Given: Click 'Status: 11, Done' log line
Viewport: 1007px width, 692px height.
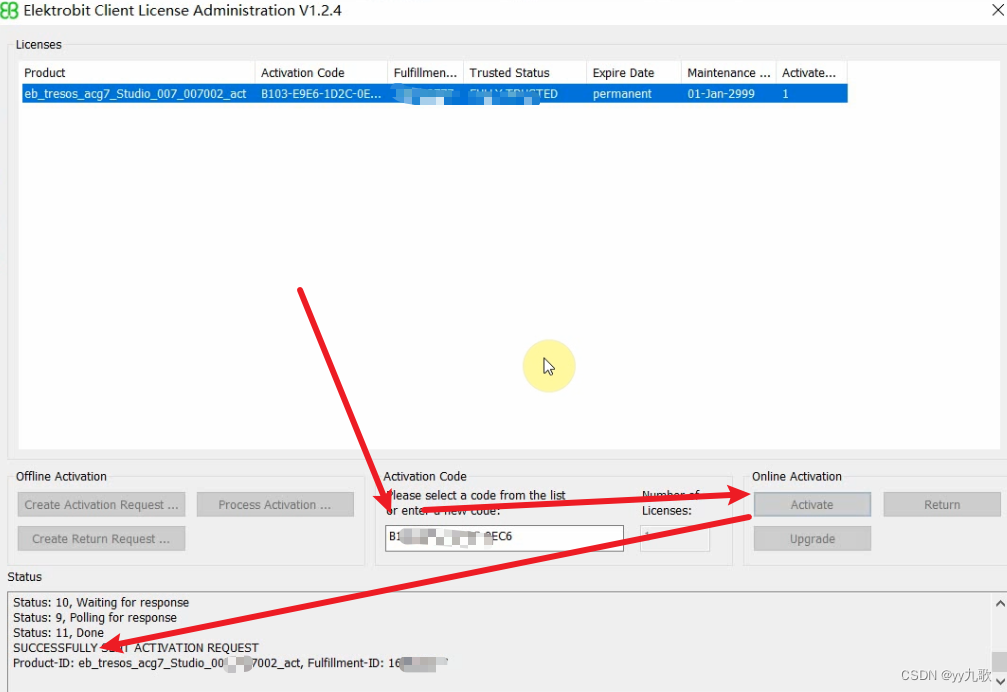Looking at the screenshot, I should (x=58, y=632).
